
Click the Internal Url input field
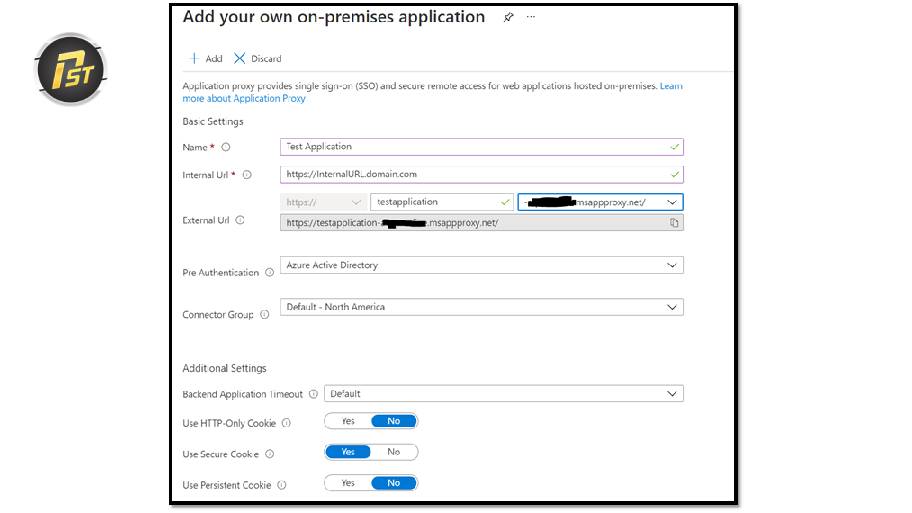482,174
